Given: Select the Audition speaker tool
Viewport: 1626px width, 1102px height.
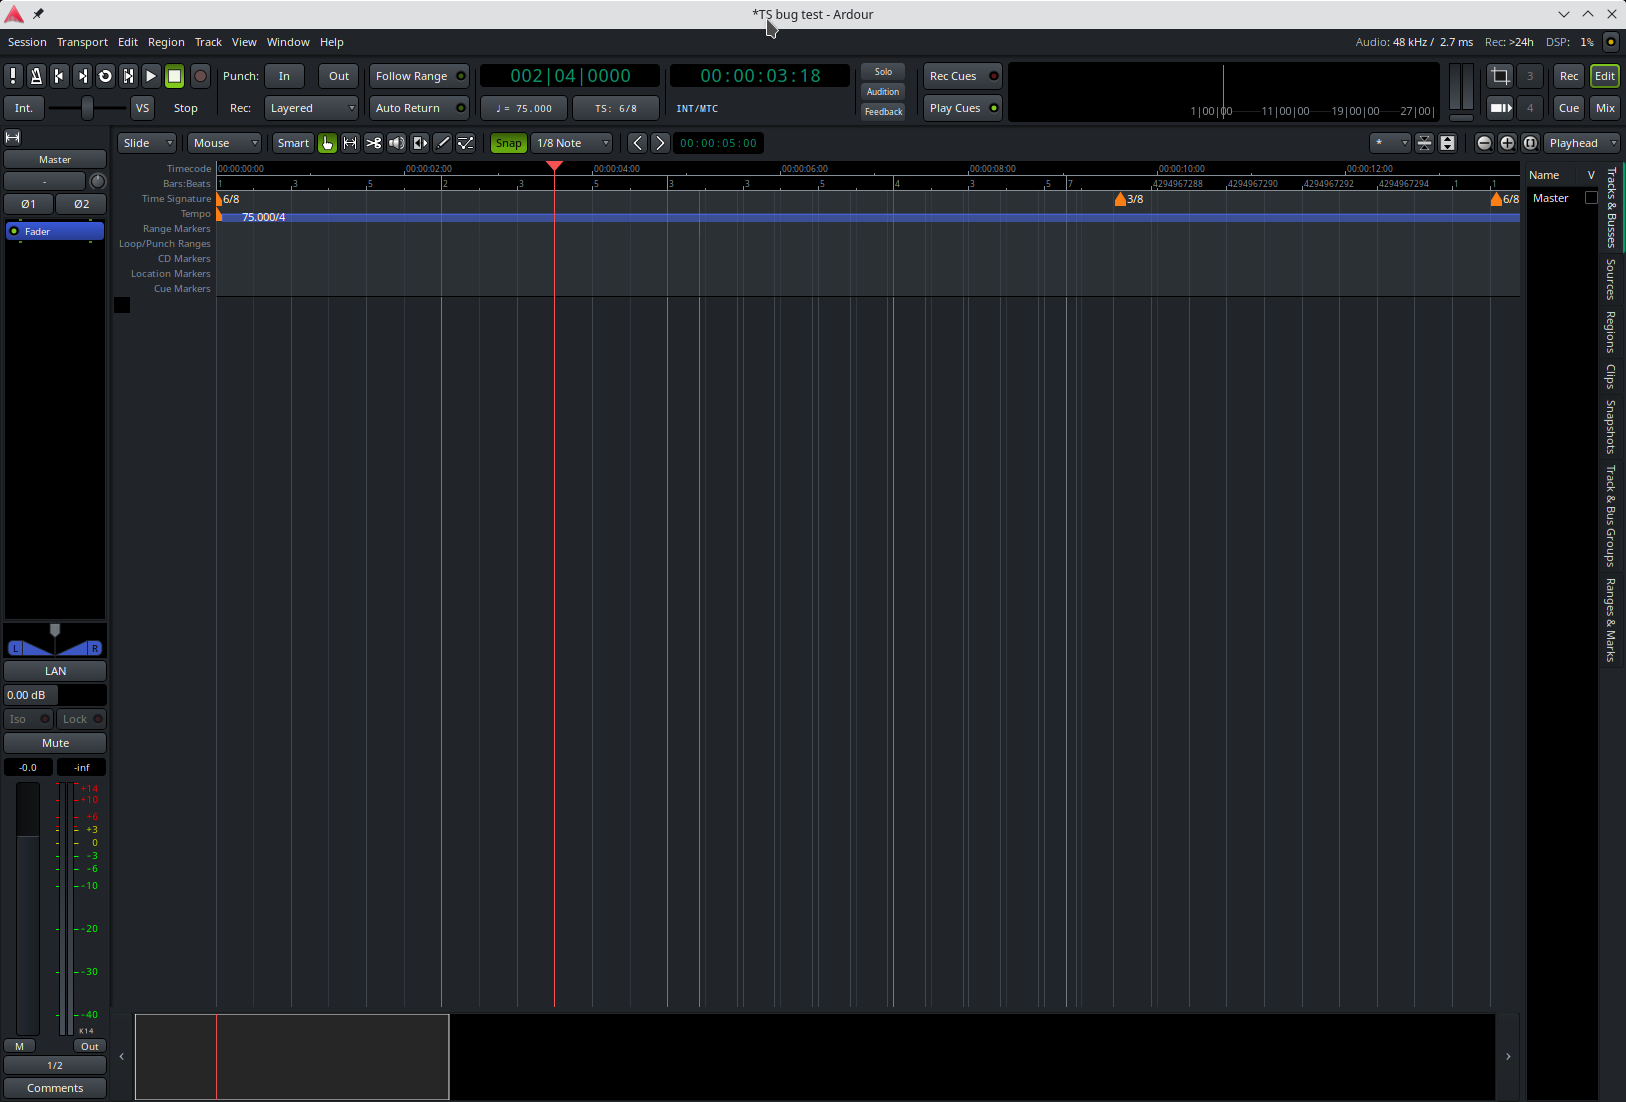Looking at the screenshot, I should tap(397, 143).
